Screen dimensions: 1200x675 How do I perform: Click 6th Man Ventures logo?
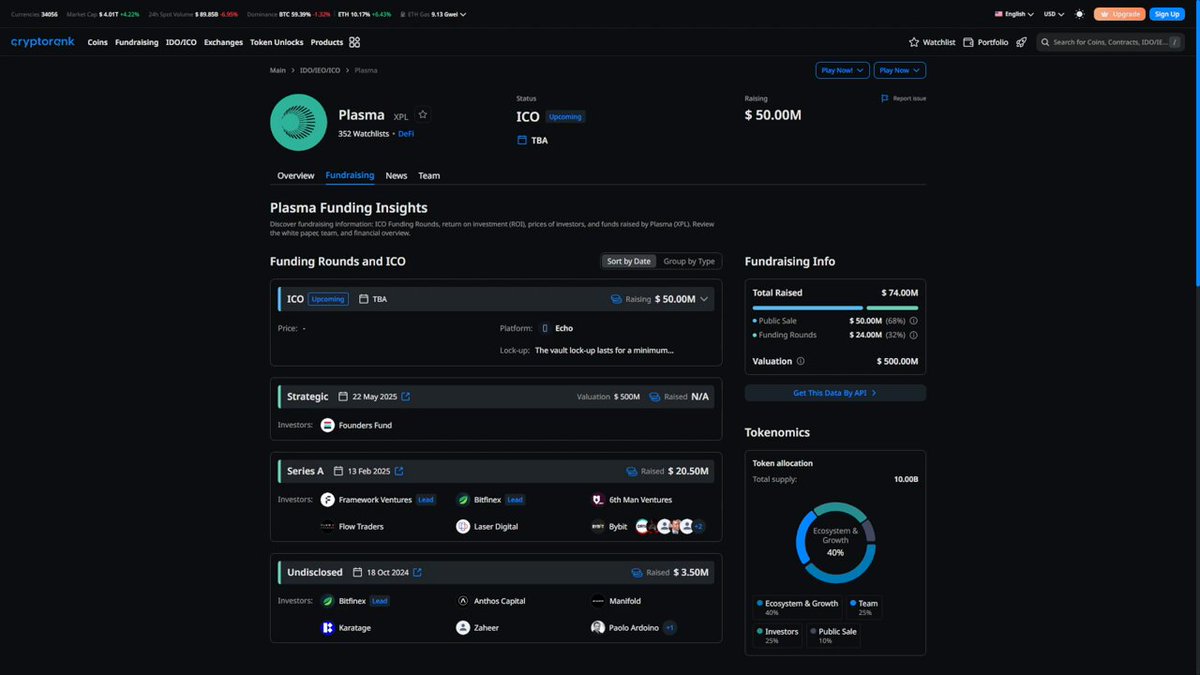[x=598, y=499]
